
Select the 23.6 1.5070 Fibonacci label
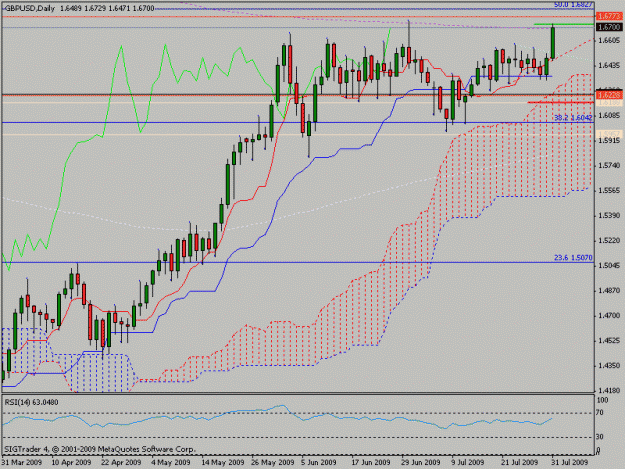573,258
